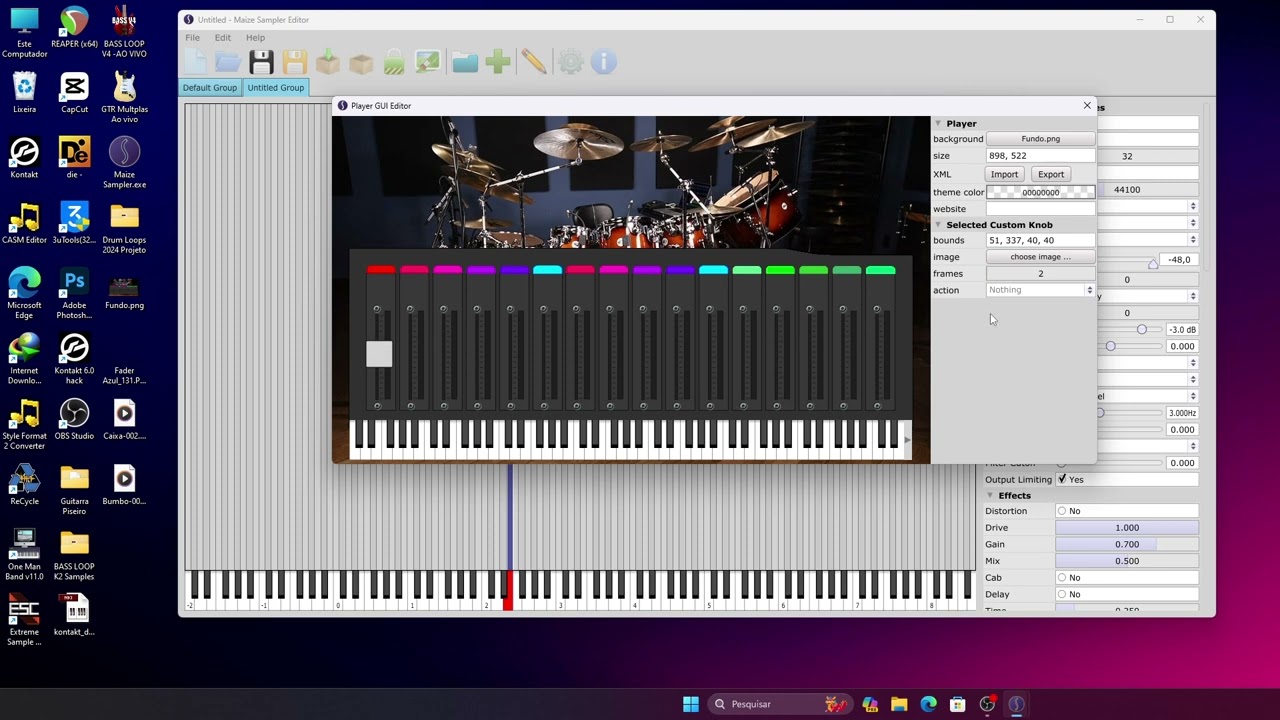
Task: Click the XML Import button
Action: [1004, 174]
